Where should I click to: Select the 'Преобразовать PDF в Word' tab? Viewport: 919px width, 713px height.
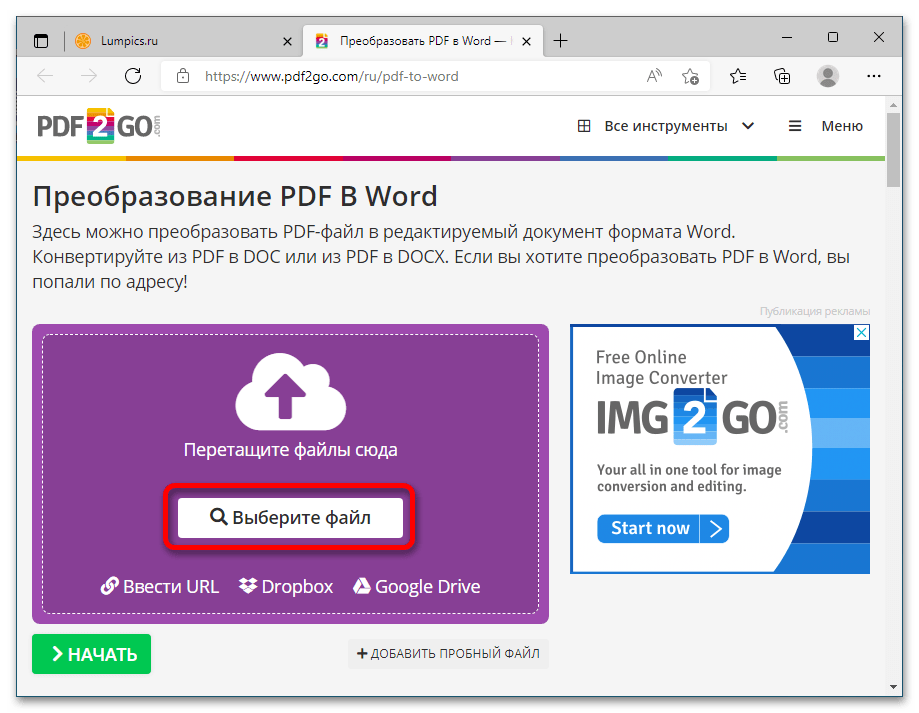pos(423,41)
